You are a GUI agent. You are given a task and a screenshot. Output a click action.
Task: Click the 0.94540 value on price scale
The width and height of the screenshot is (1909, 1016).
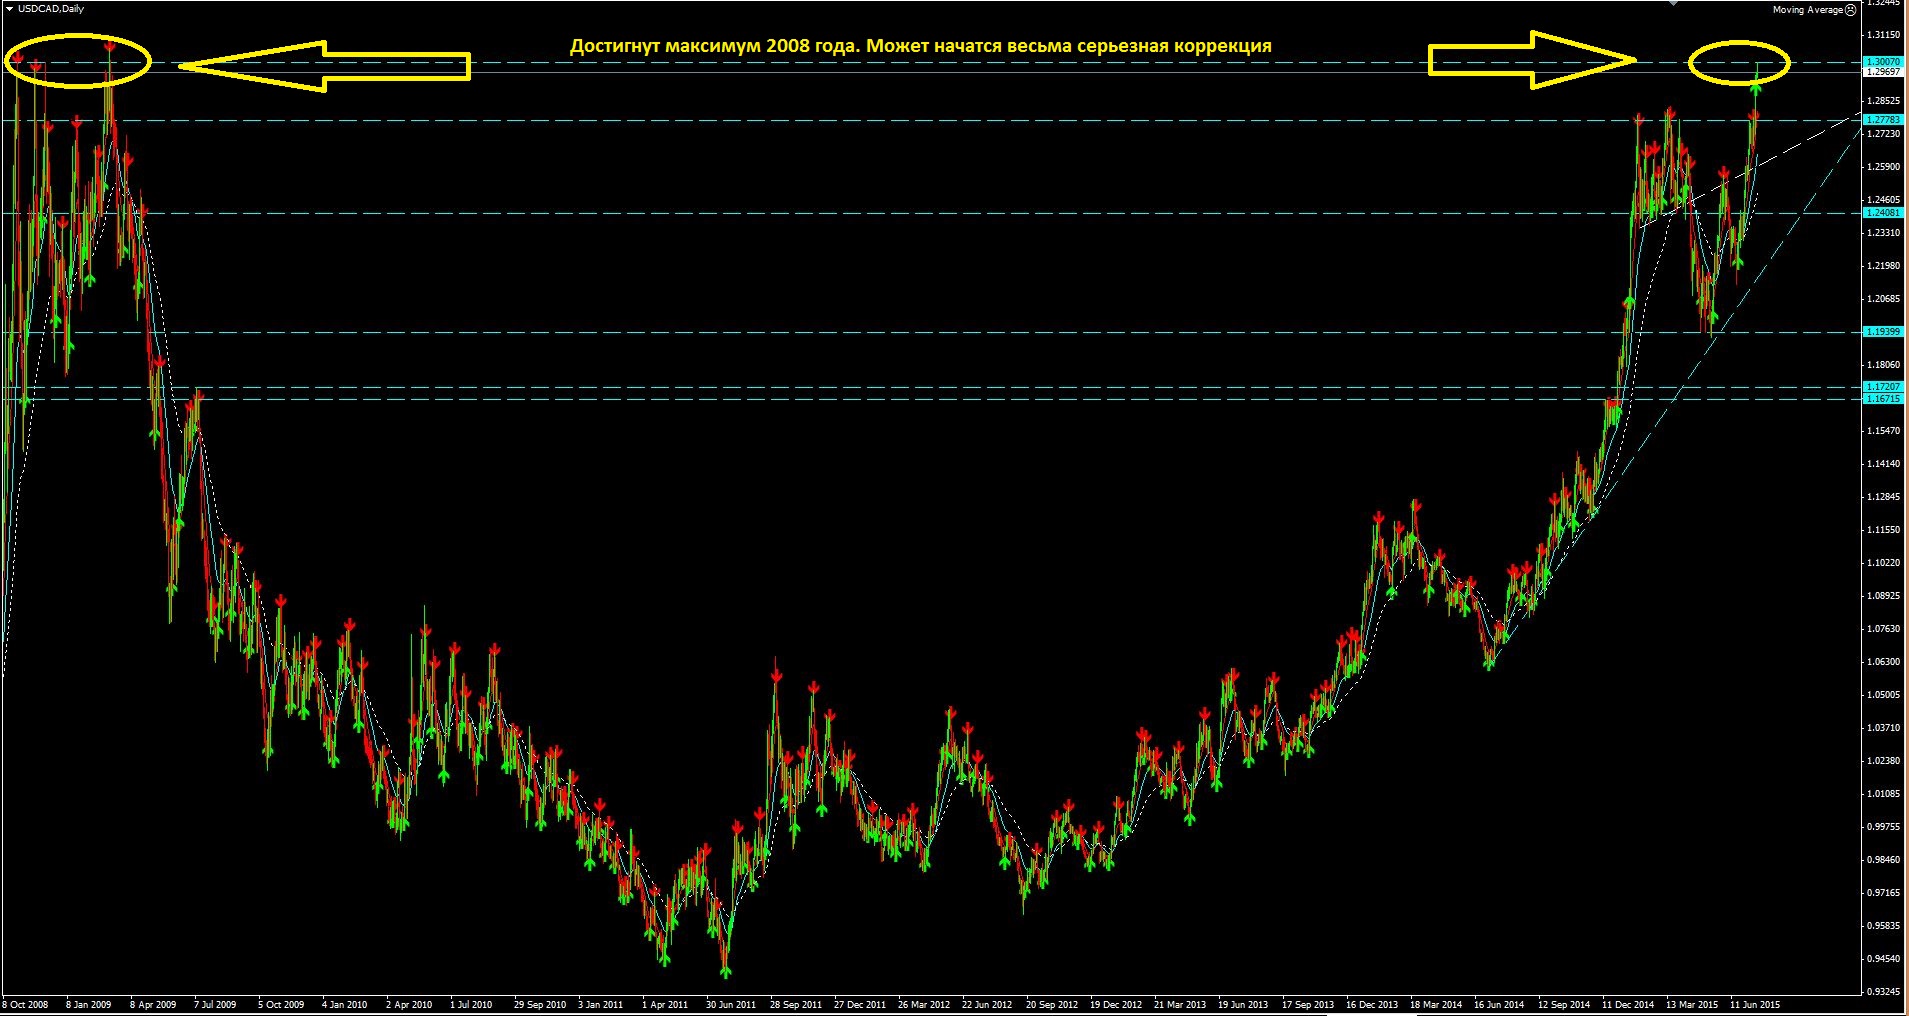tap(1883, 959)
